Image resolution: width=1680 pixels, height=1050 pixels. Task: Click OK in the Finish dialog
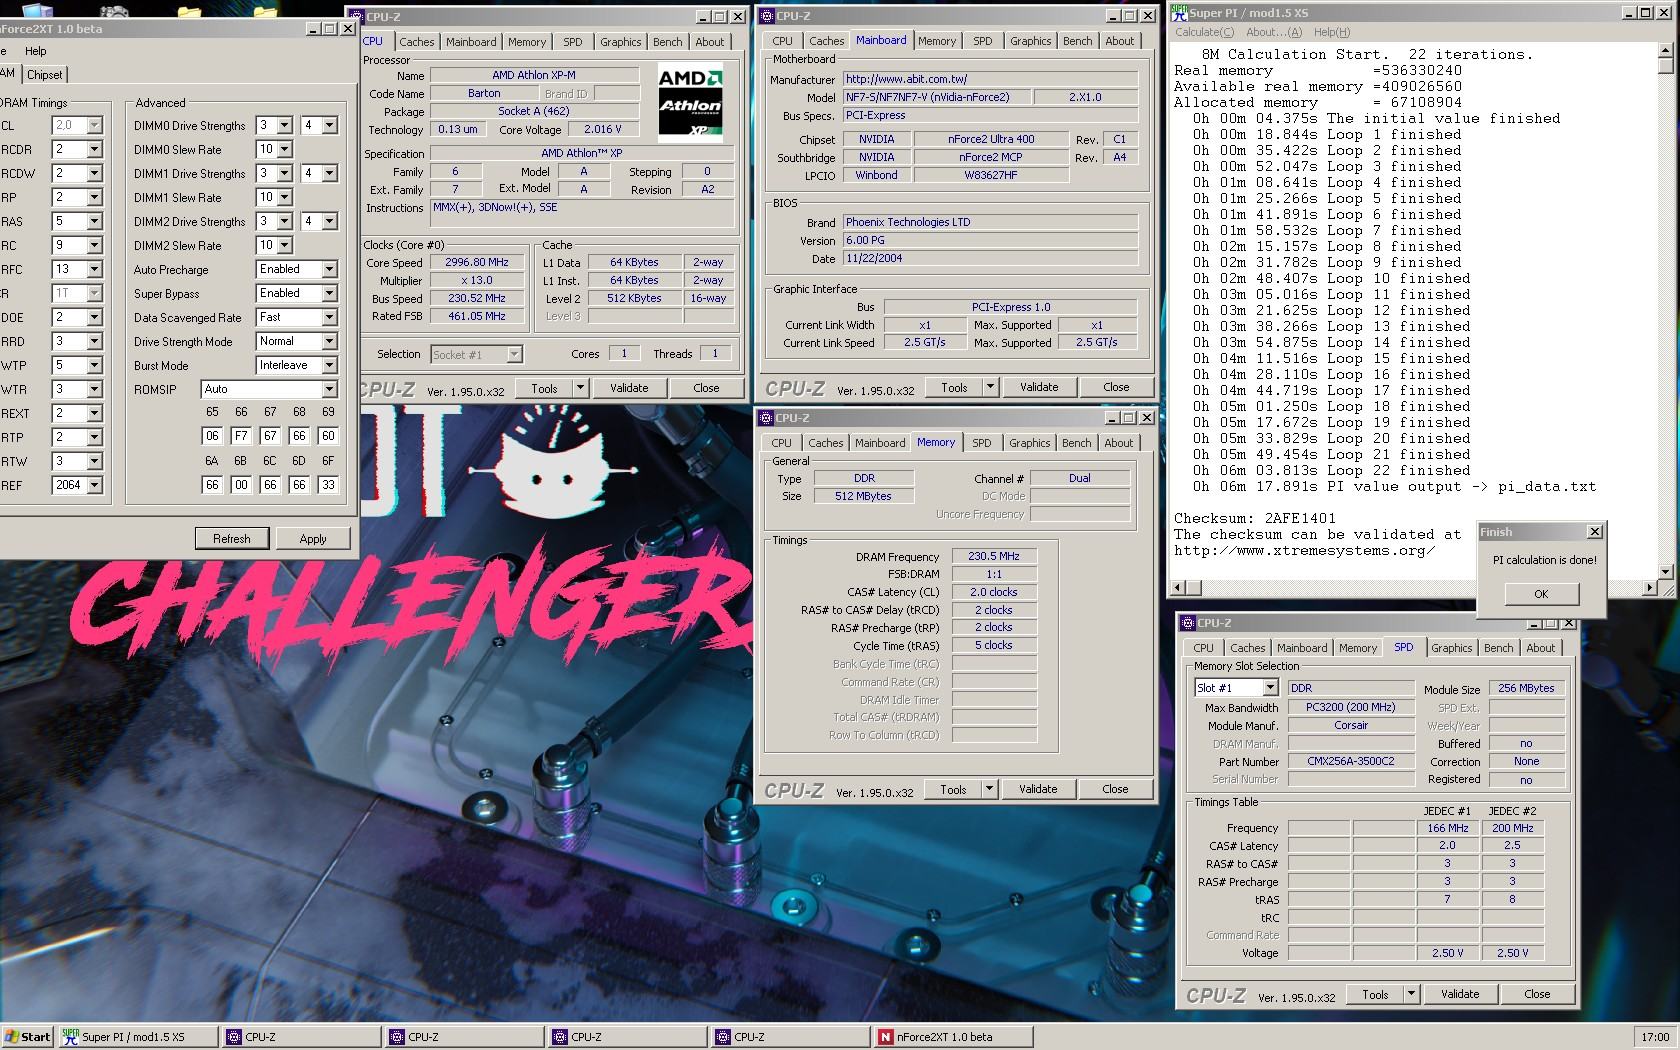click(1541, 594)
